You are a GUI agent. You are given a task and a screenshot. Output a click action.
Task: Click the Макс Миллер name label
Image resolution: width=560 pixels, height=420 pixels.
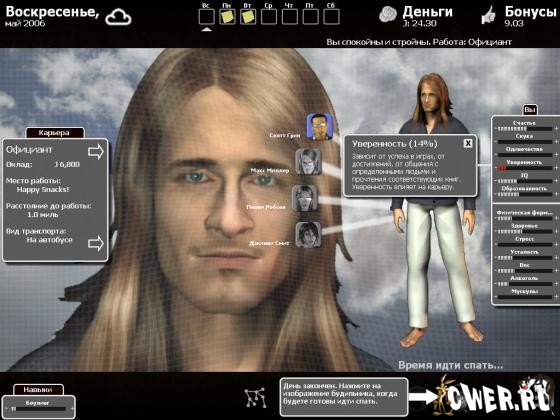pos(270,171)
